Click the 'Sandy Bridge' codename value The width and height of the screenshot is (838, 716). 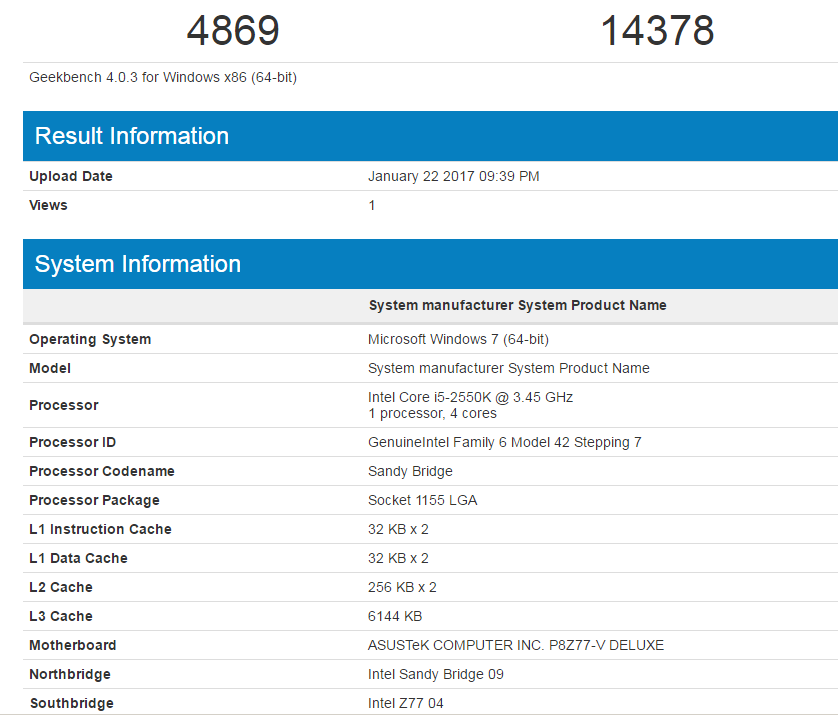[410, 471]
